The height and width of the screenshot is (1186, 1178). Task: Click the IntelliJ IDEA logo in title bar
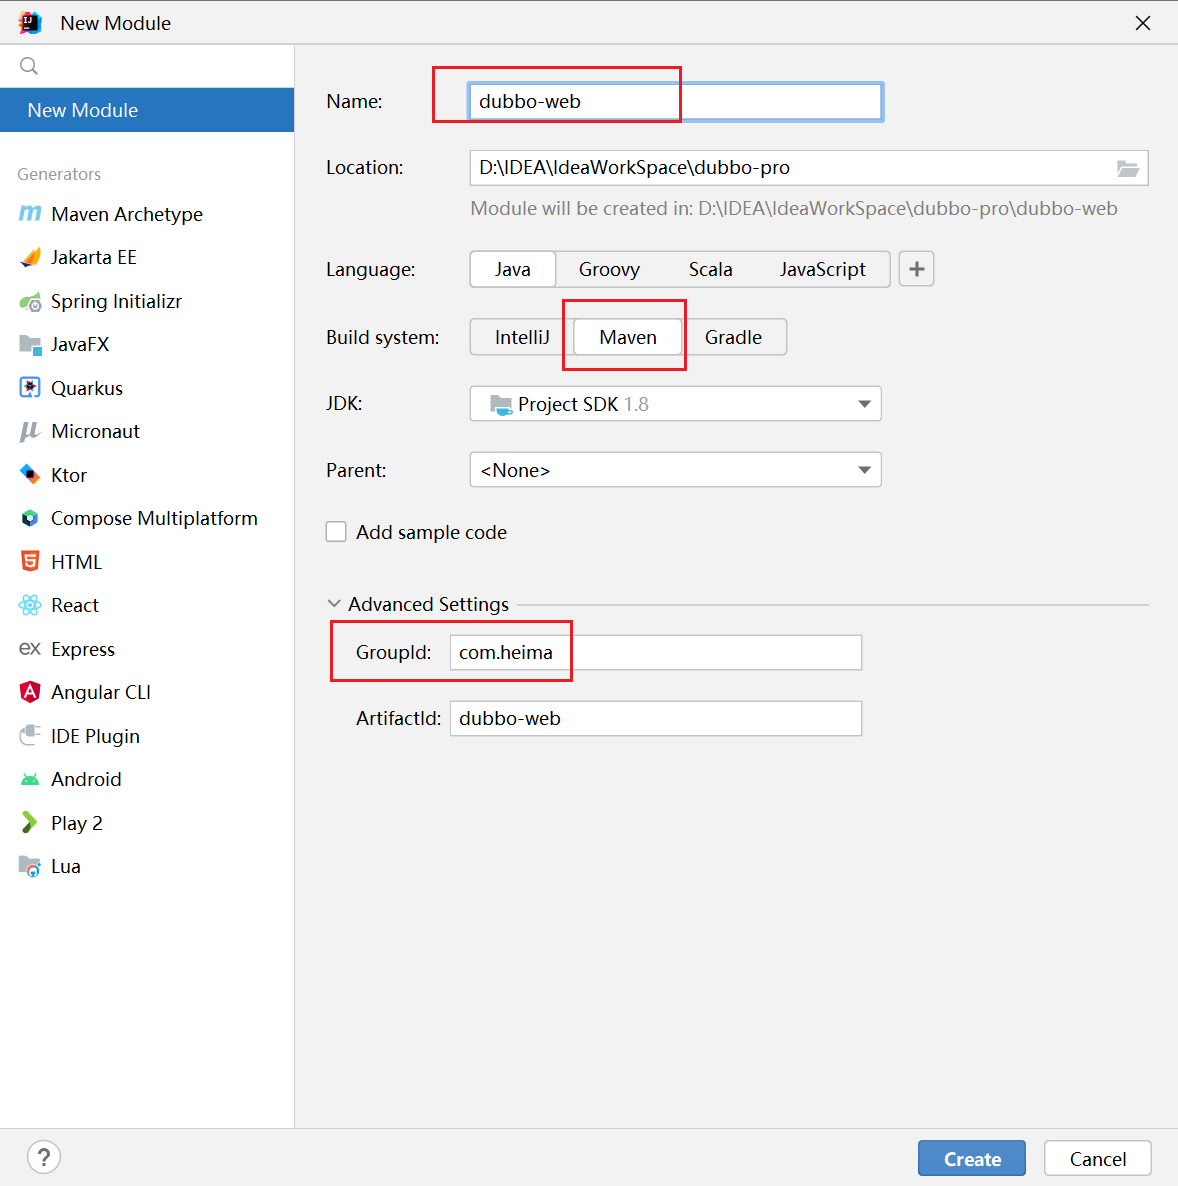coord(30,23)
